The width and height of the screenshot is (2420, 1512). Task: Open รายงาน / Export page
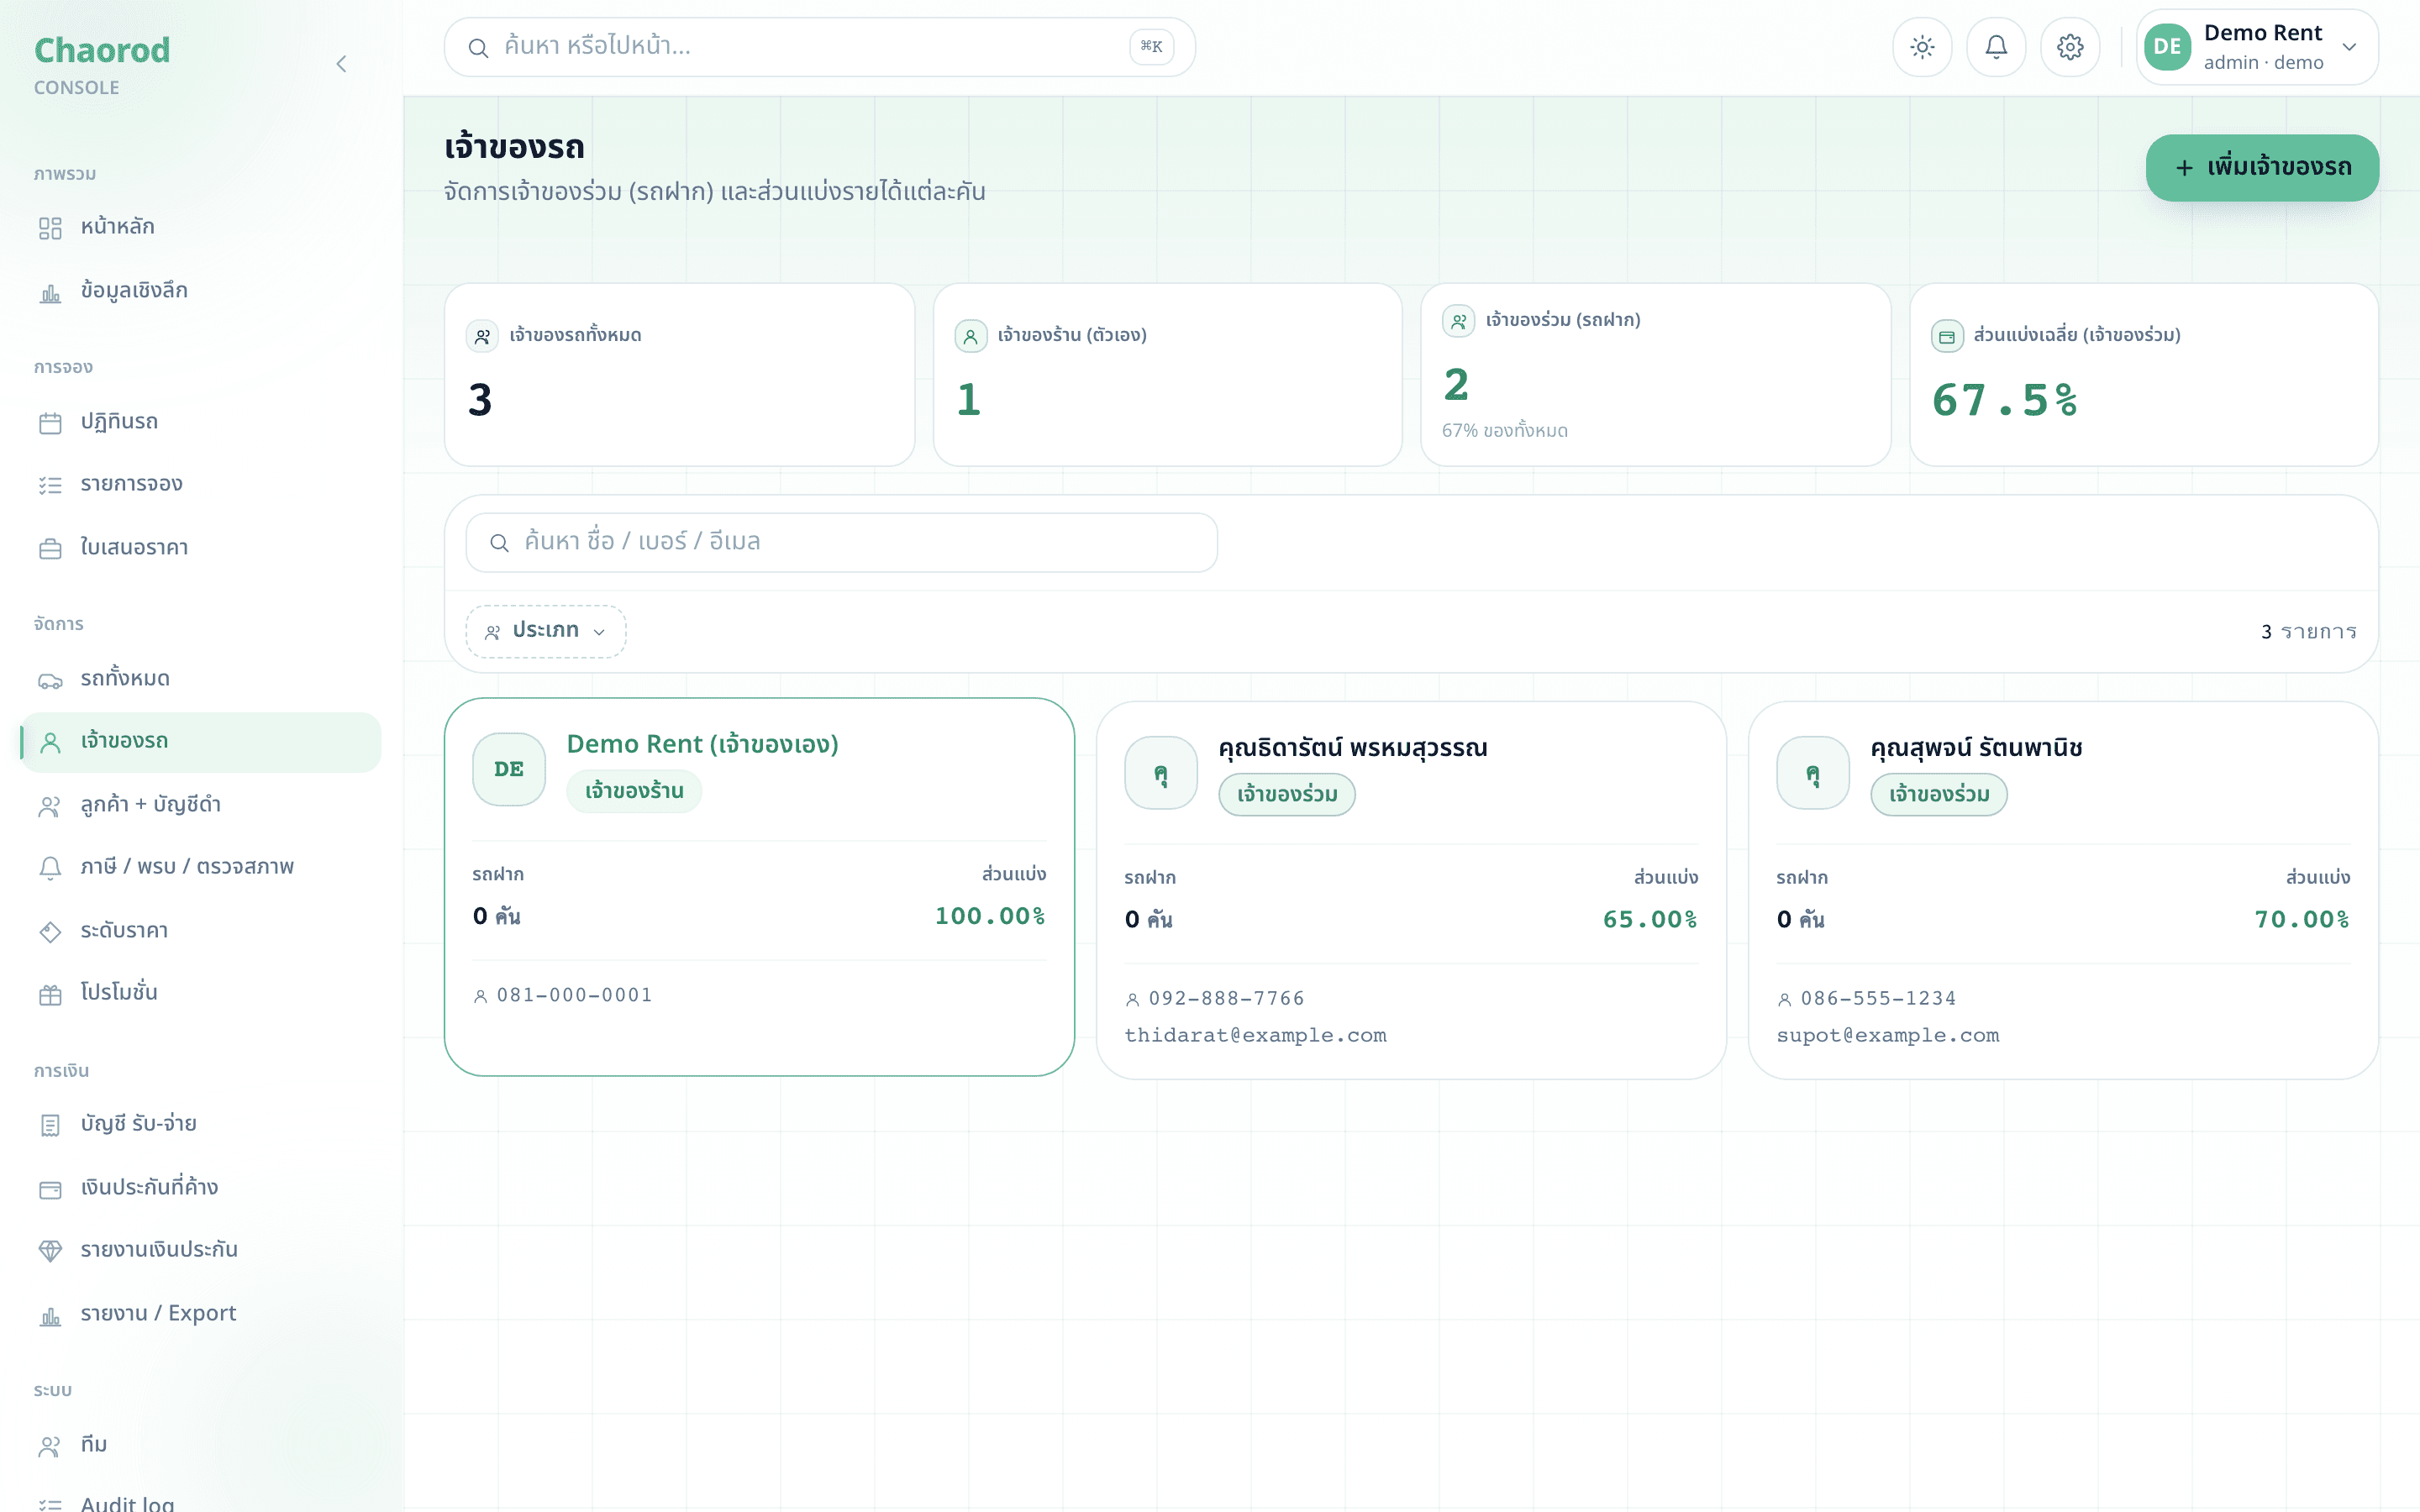[200, 1314]
